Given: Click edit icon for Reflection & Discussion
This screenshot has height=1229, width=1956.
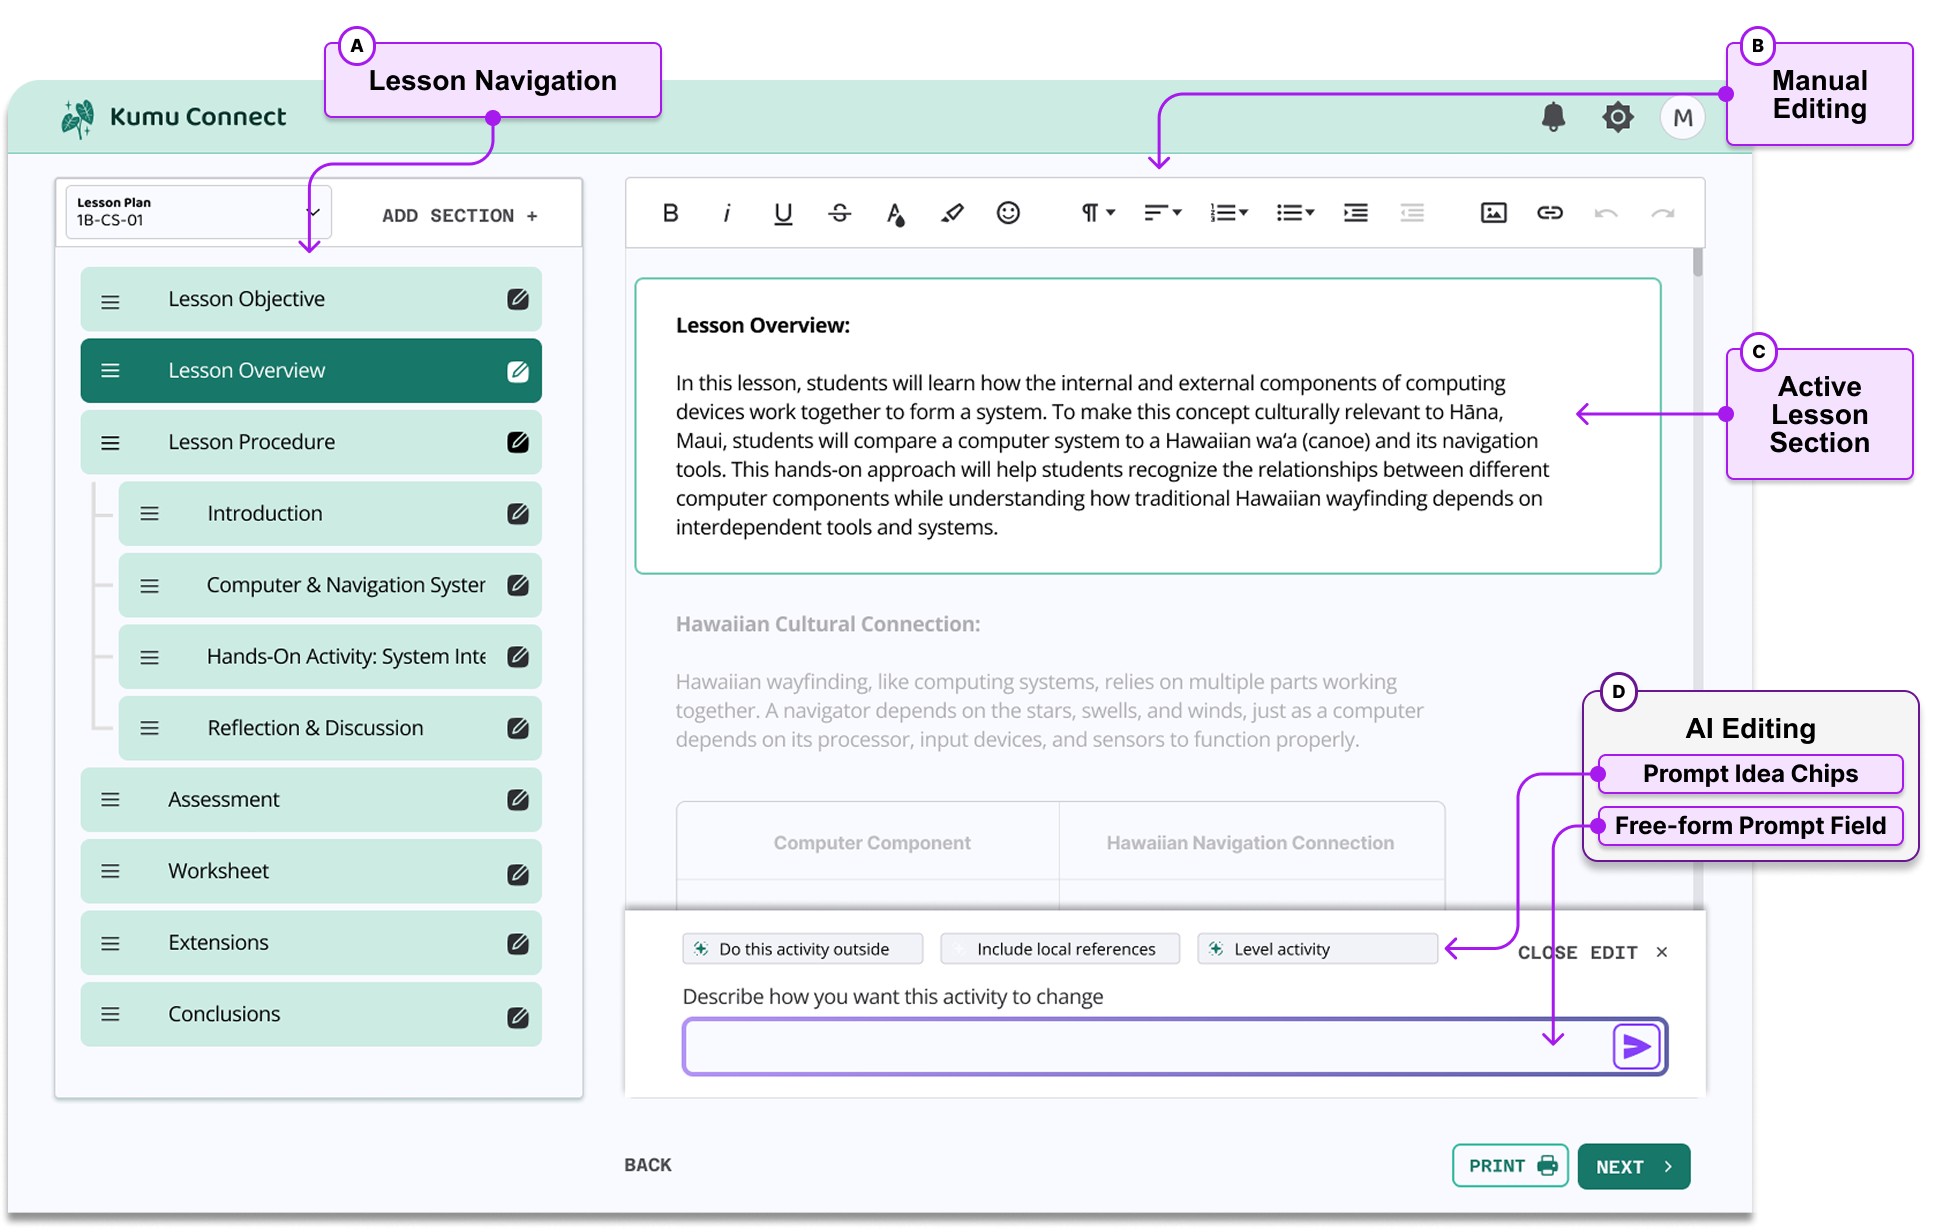Looking at the screenshot, I should point(517,728).
